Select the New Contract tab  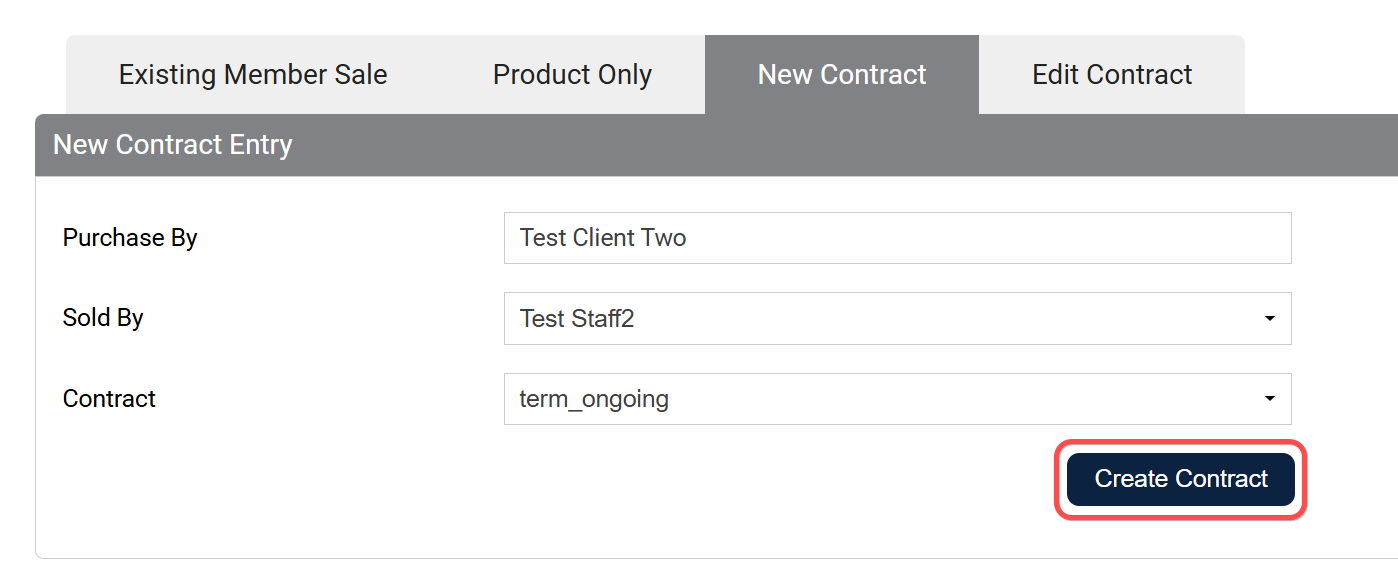(x=842, y=74)
